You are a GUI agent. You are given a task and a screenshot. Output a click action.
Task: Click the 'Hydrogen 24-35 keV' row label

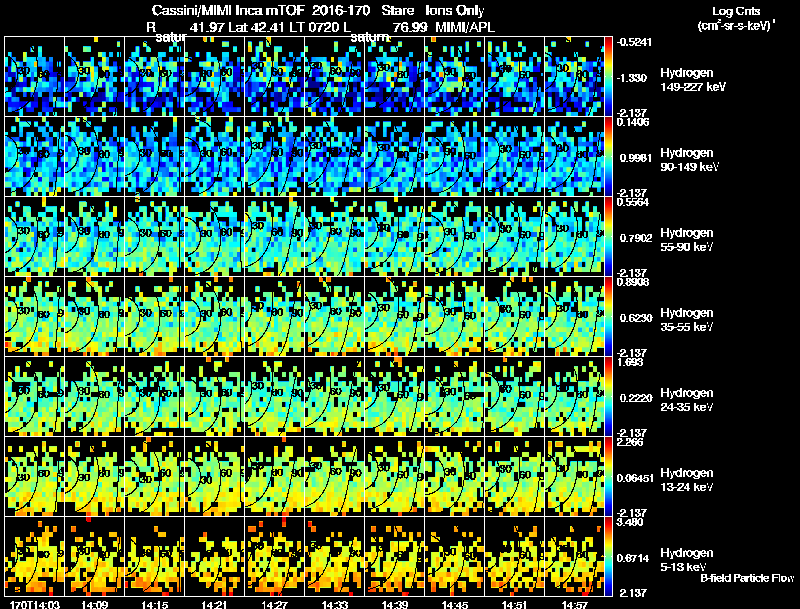pyautogui.click(x=687, y=400)
